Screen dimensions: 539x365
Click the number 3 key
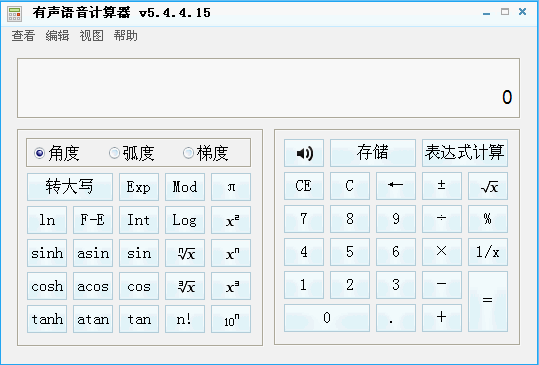tap(396, 285)
